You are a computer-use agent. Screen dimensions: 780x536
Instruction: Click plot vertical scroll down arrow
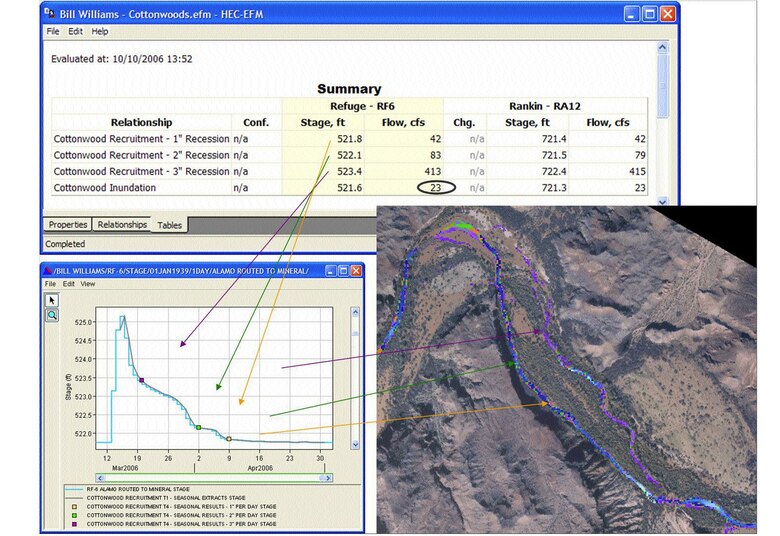tap(355, 444)
